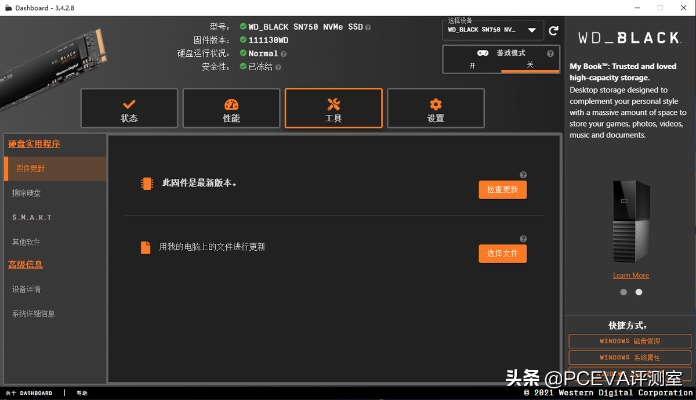Viewport: 696px width, 400px height.
Task: Open the 设置 settings tab
Action: (x=435, y=108)
